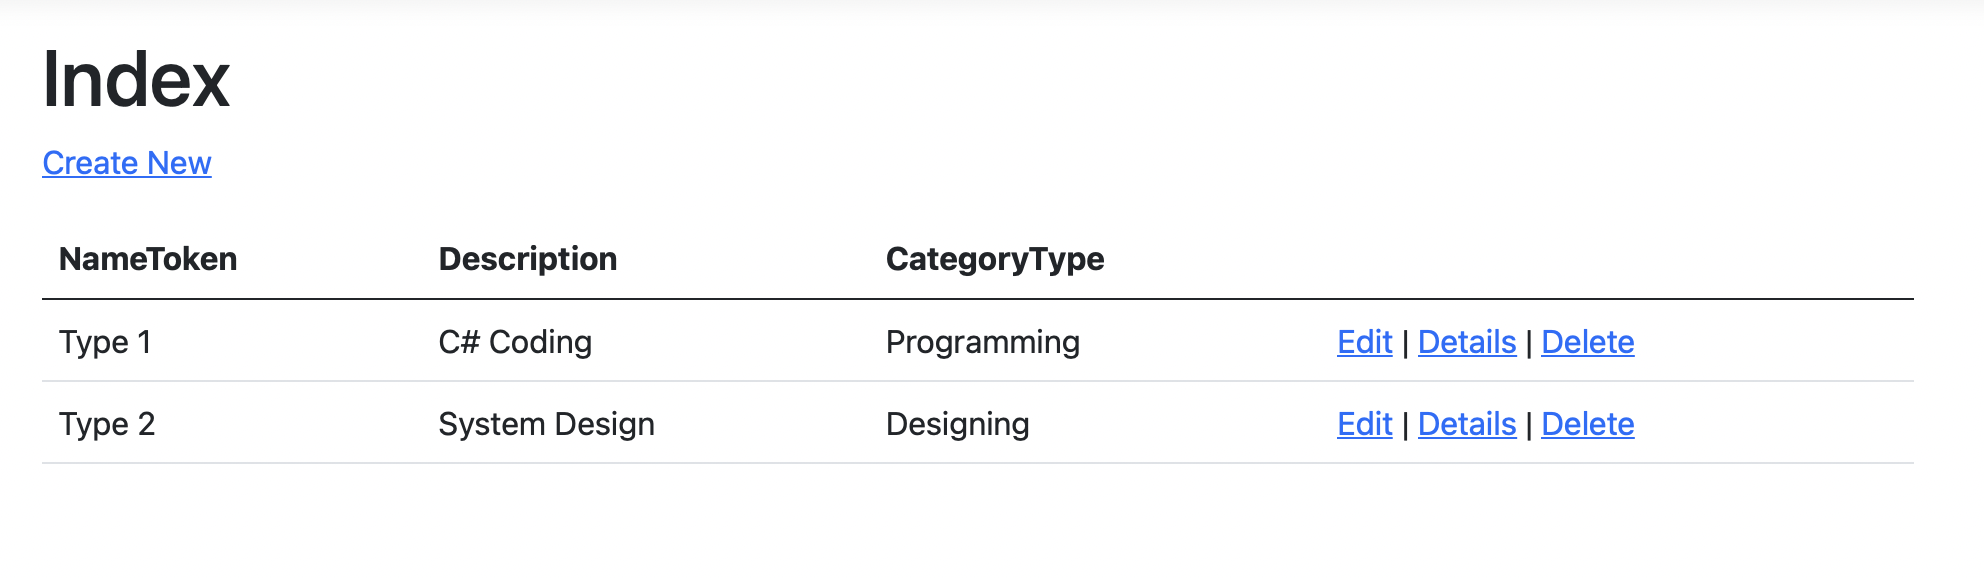The image size is (1984, 578).
Task: Delete the Type 2 entry
Action: (x=1587, y=424)
